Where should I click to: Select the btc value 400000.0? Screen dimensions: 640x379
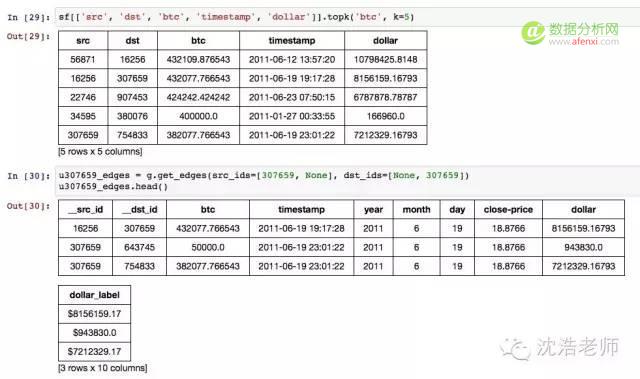pyautogui.click(x=198, y=116)
